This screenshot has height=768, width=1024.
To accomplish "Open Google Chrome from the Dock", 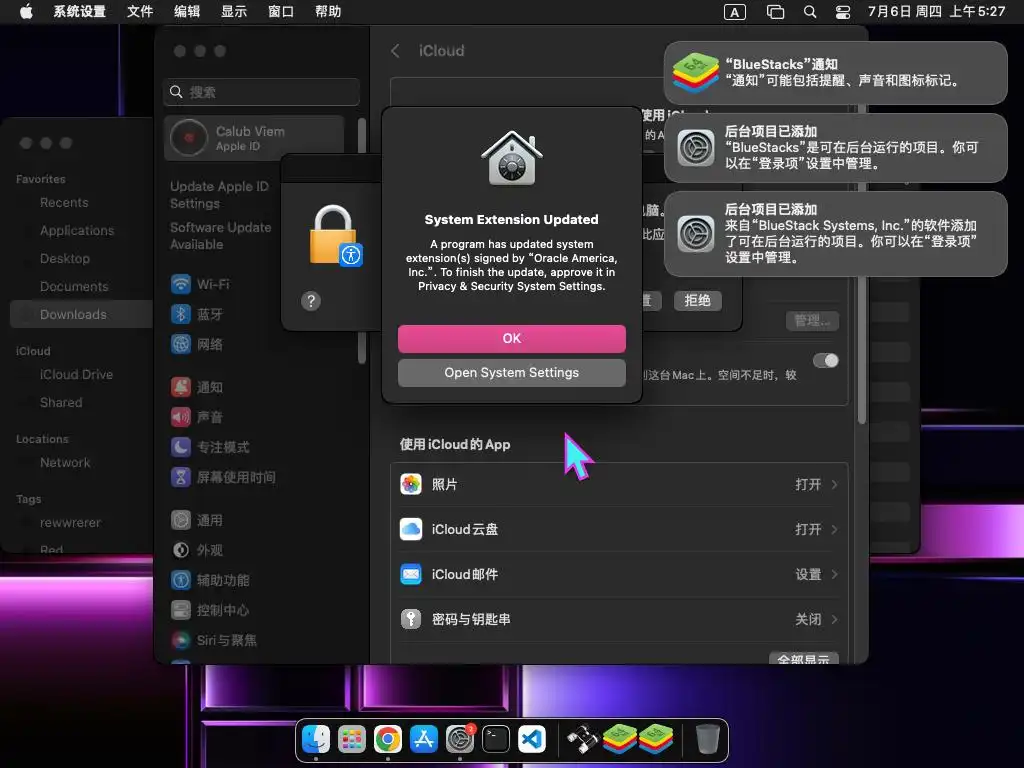I will [388, 739].
